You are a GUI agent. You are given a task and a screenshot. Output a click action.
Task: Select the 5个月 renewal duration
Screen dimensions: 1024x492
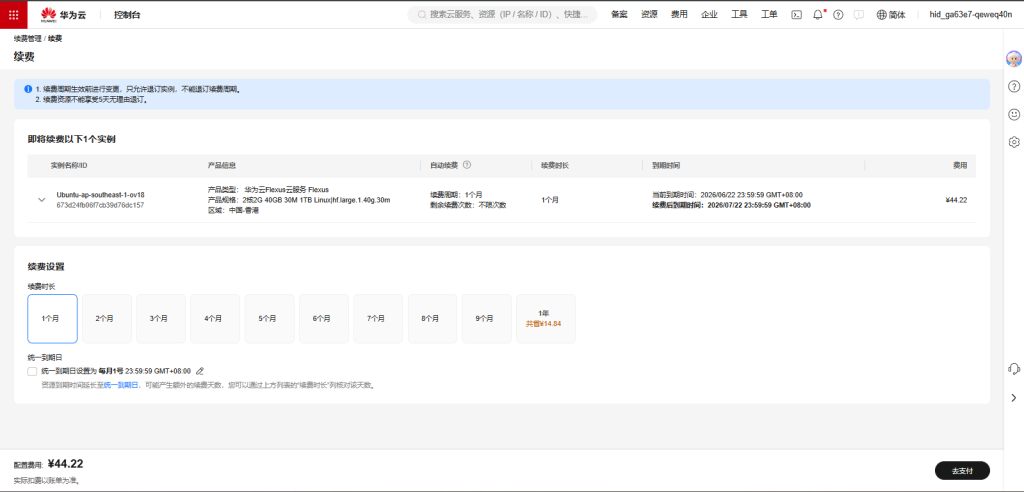[269, 319]
